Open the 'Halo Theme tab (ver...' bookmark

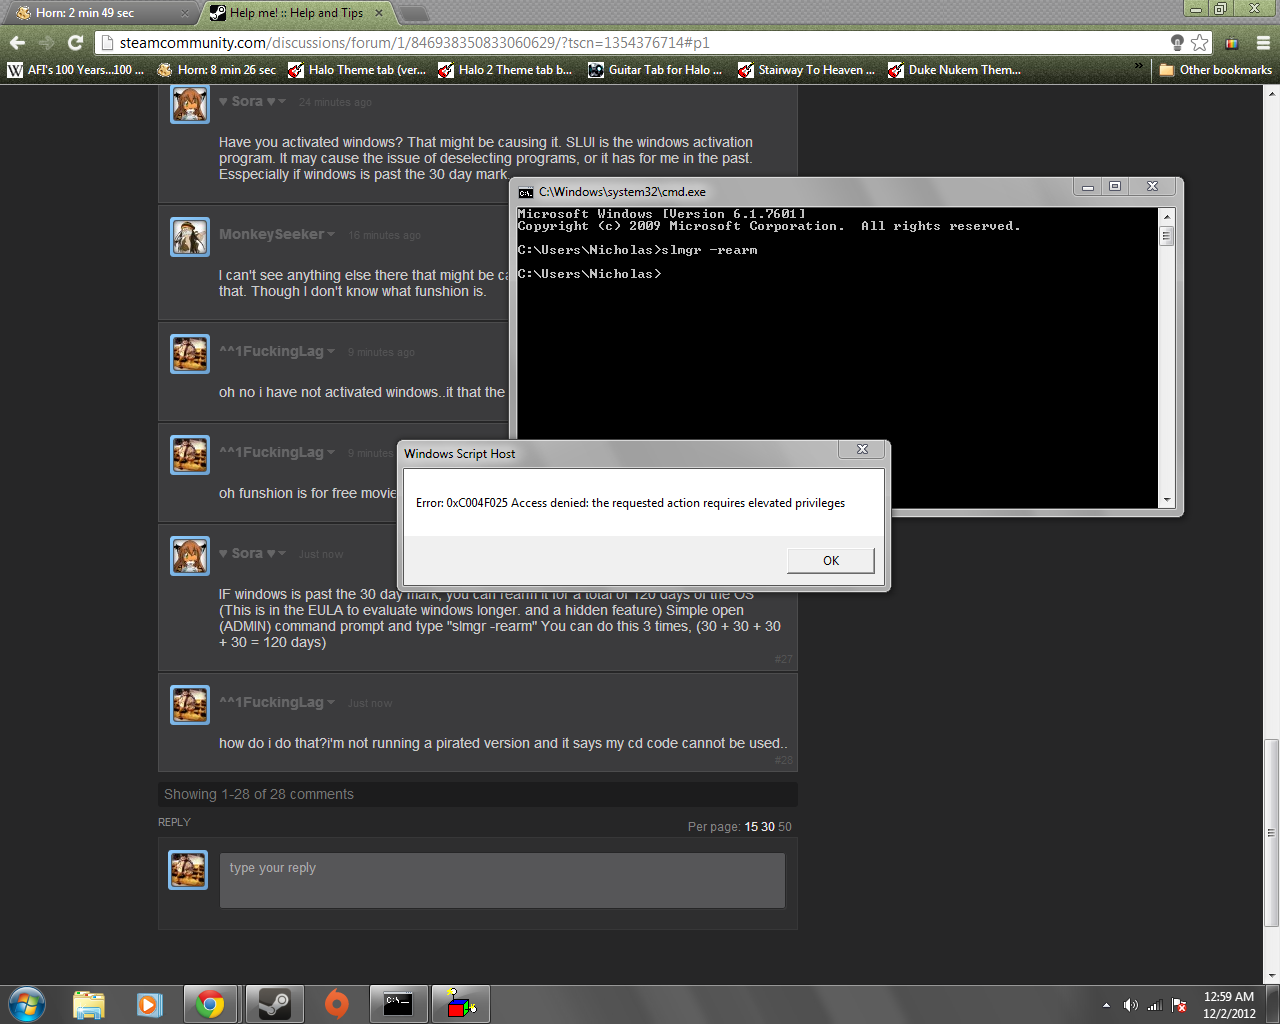click(357, 70)
